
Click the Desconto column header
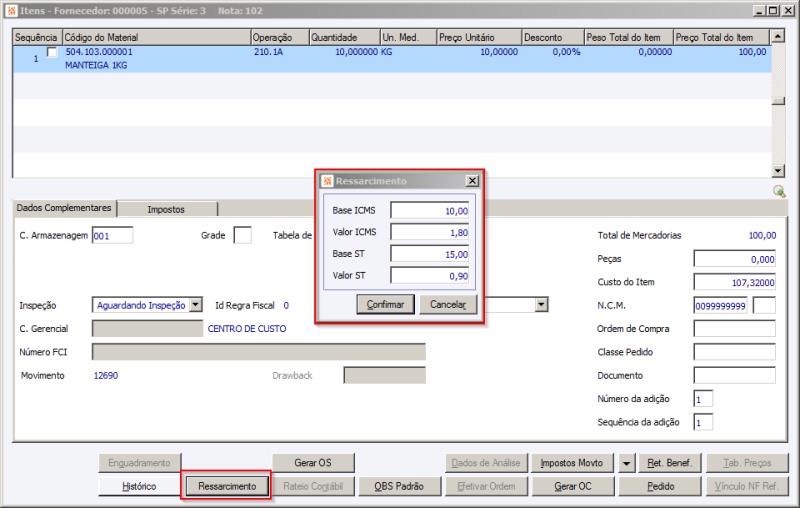(x=553, y=37)
